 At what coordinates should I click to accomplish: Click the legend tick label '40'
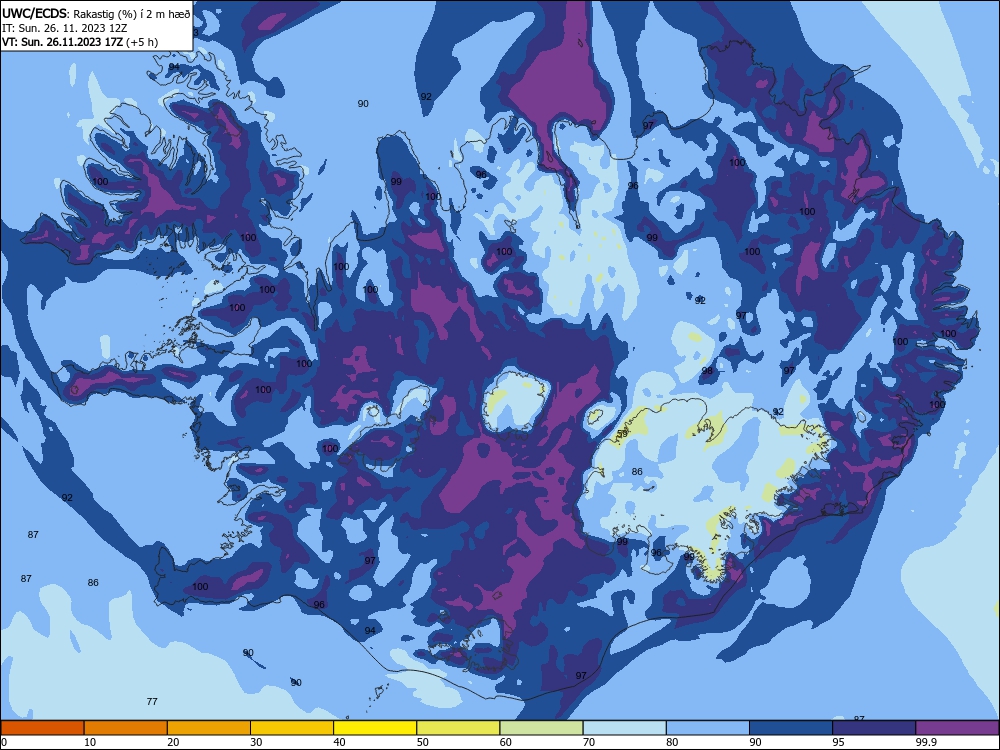coord(339,742)
